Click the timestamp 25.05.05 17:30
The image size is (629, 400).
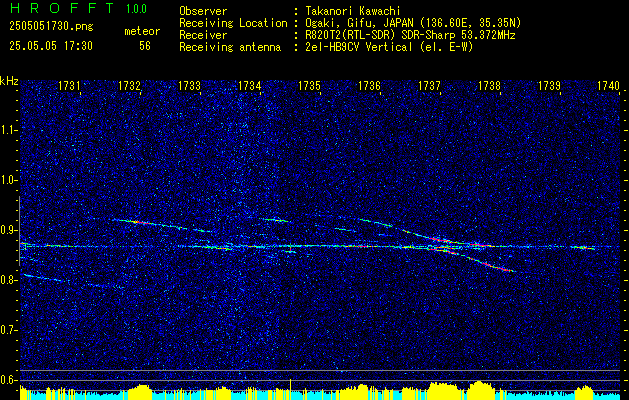tap(51, 46)
